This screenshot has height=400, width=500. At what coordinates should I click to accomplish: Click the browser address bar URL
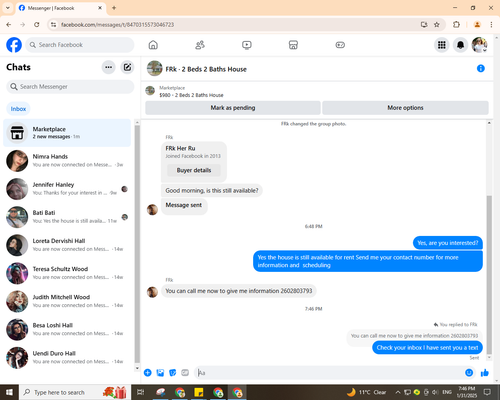[x=117, y=25]
